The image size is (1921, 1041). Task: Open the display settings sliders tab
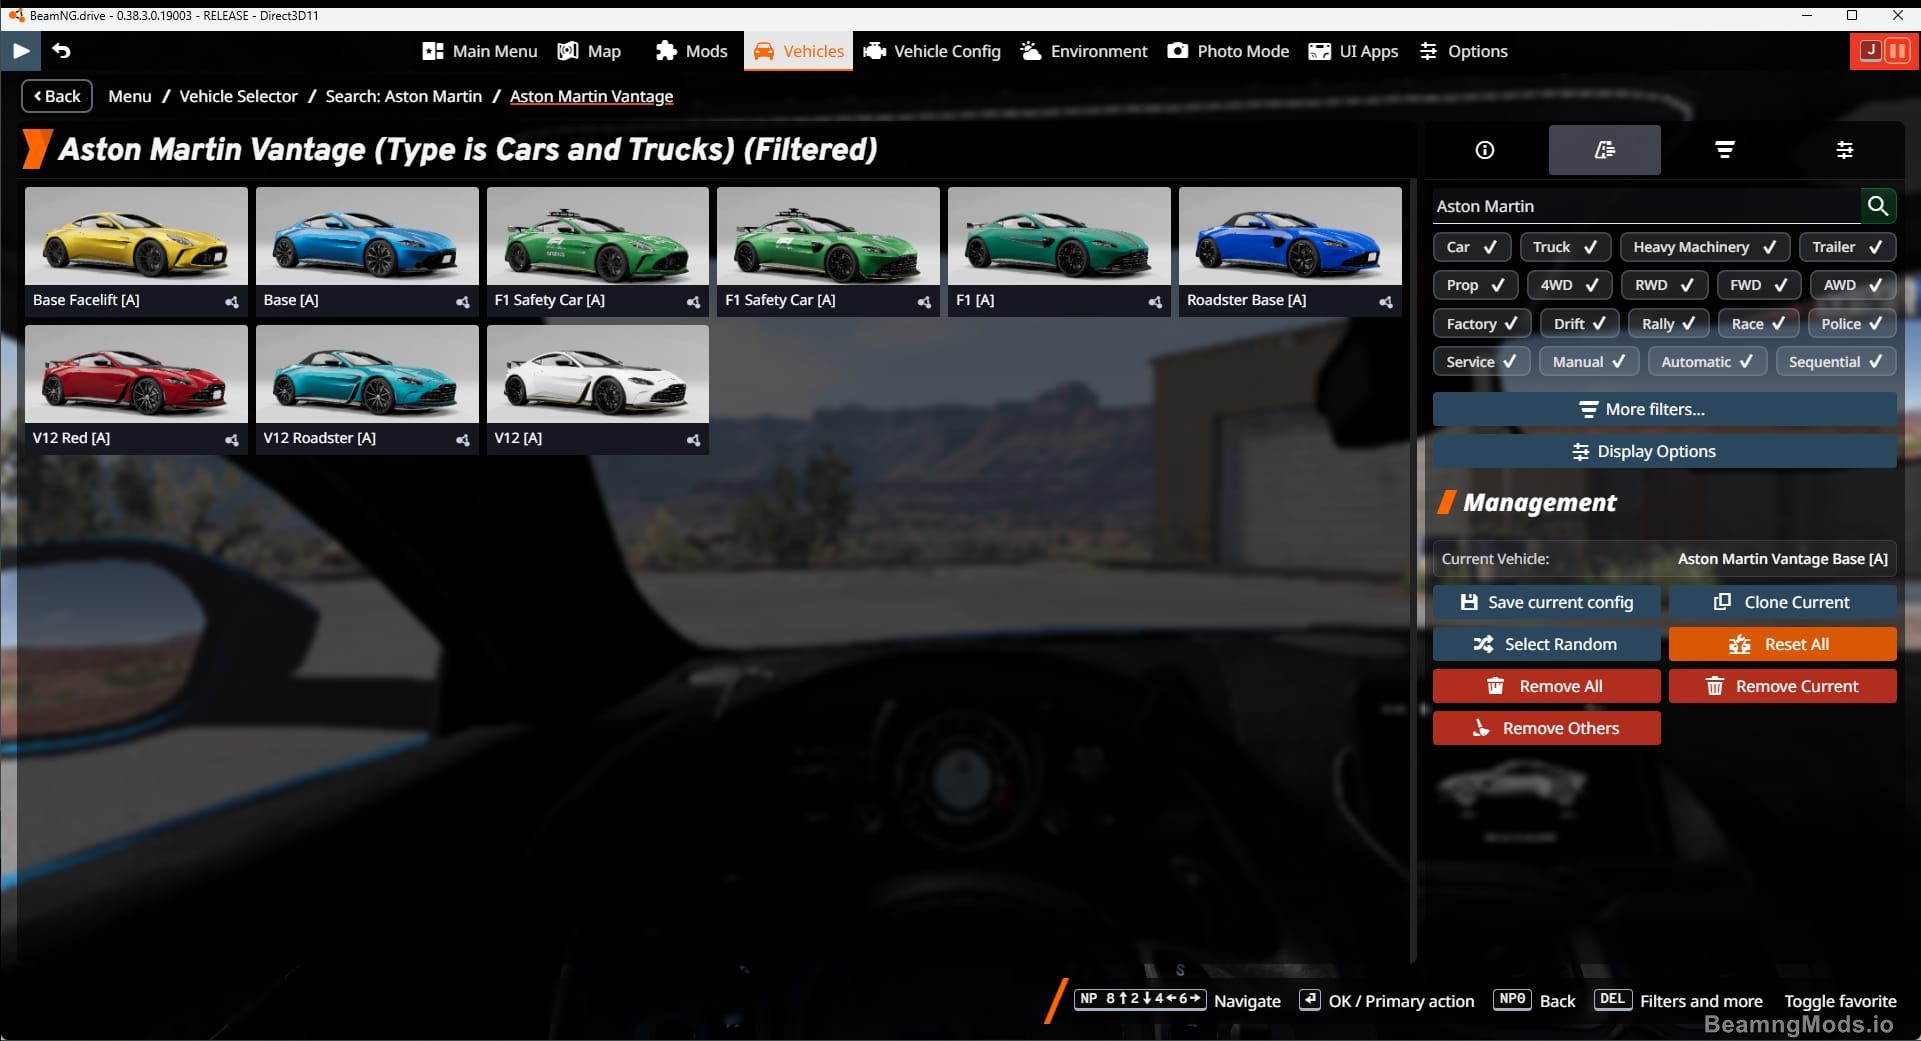point(1845,150)
